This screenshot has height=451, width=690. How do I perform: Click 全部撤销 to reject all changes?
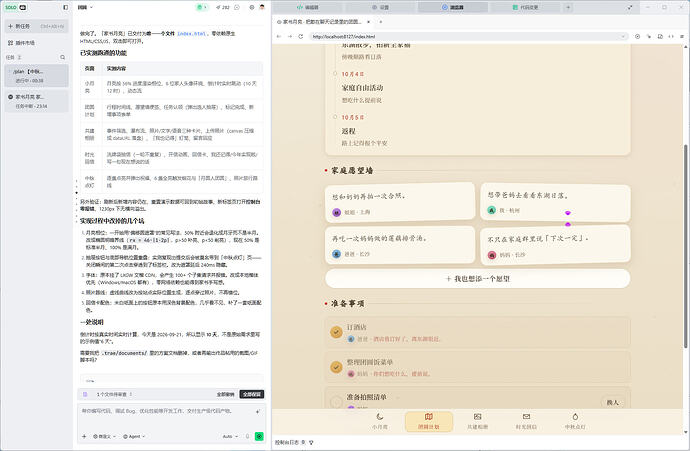[x=225, y=394]
